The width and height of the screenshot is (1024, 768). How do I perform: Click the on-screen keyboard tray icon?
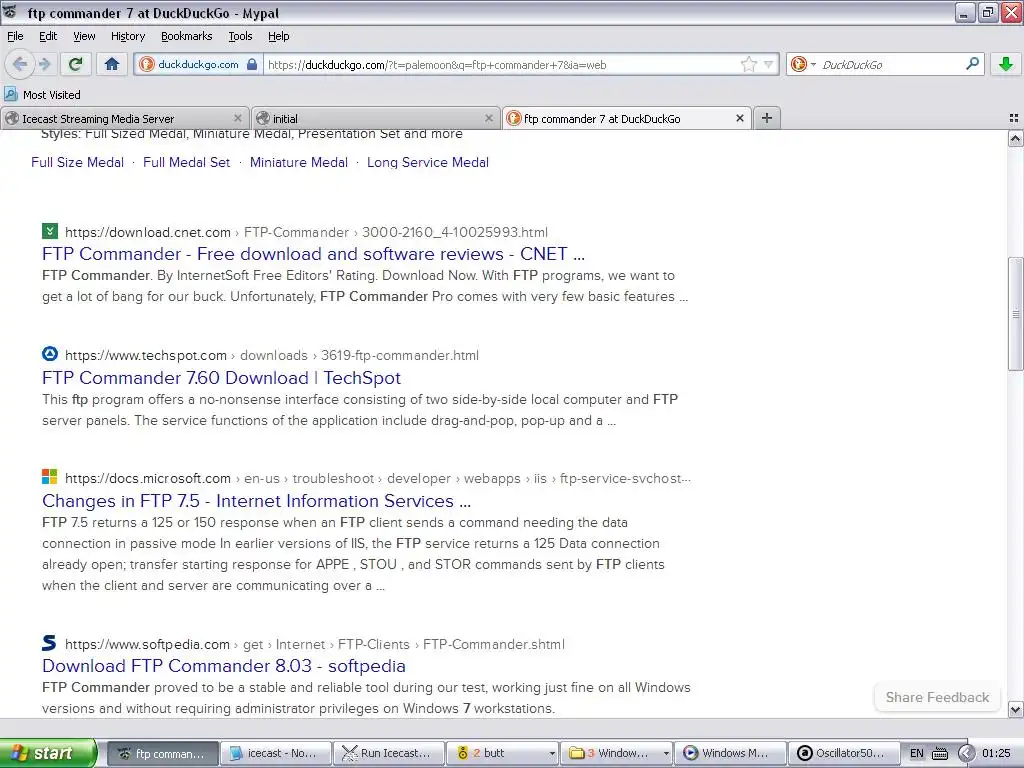(x=940, y=754)
